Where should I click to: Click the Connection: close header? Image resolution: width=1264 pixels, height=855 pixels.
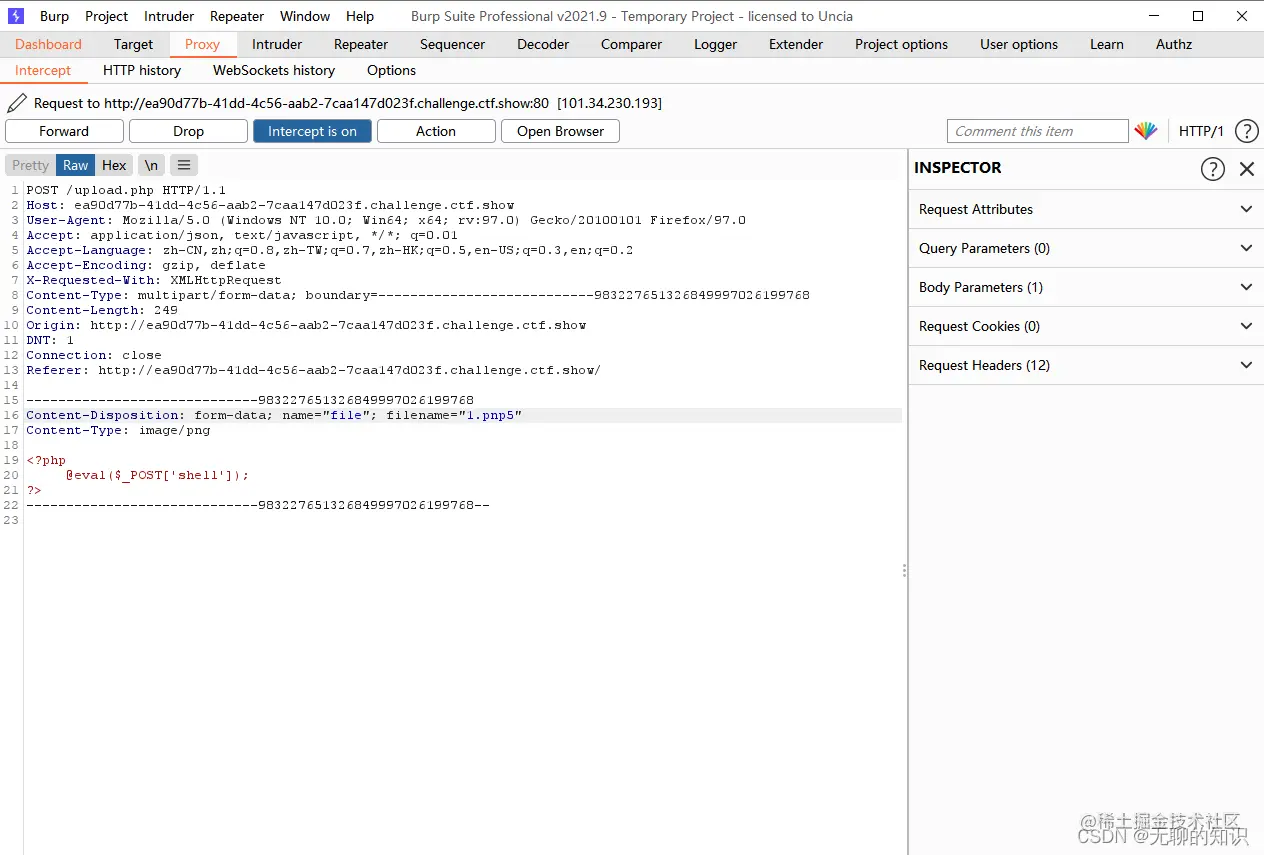pyautogui.click(x=94, y=355)
